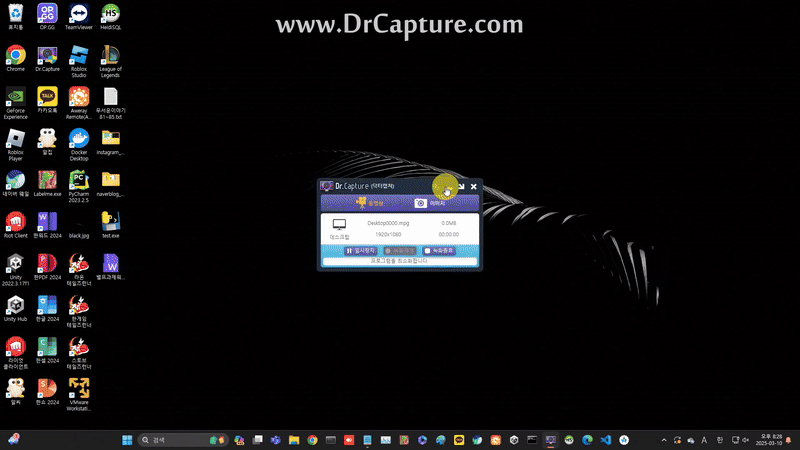Image resolution: width=800 pixels, height=450 pixels.
Task: Select the PyCharm 2023.2.5 desktop icon
Action: pyautogui.click(x=79, y=187)
